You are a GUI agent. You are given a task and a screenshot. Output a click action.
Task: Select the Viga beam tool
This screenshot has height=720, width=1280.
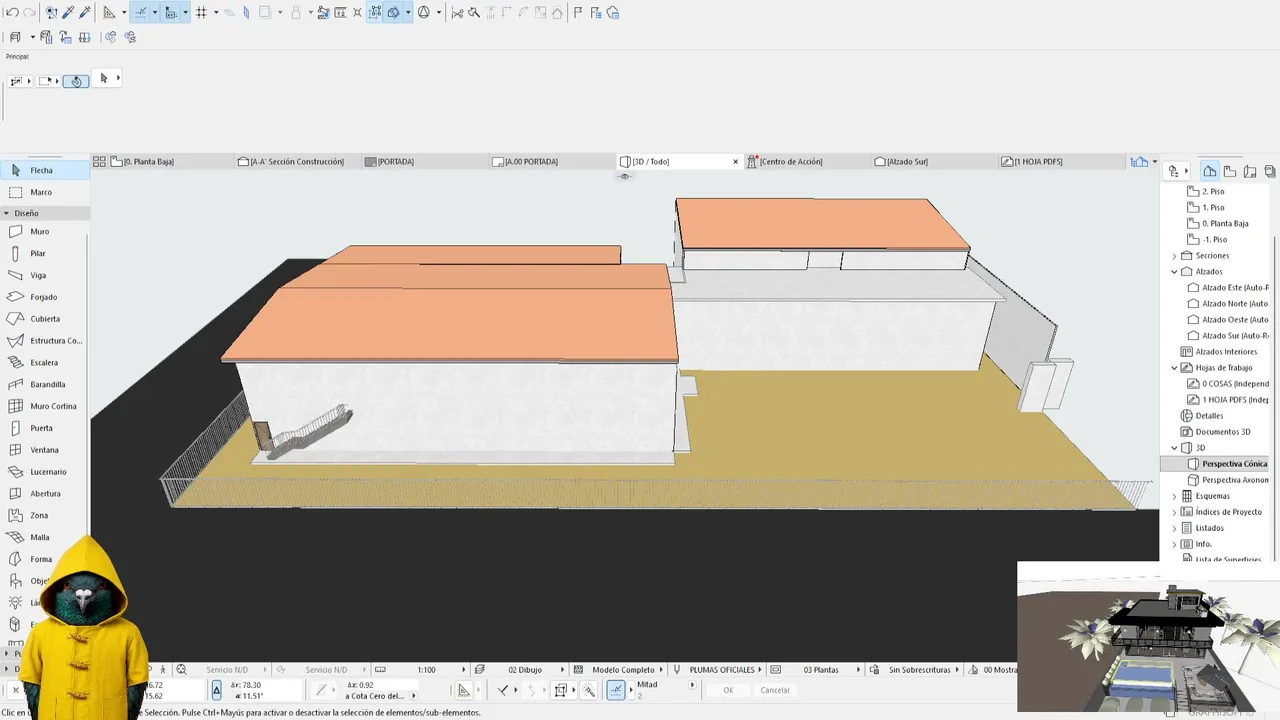[45, 275]
